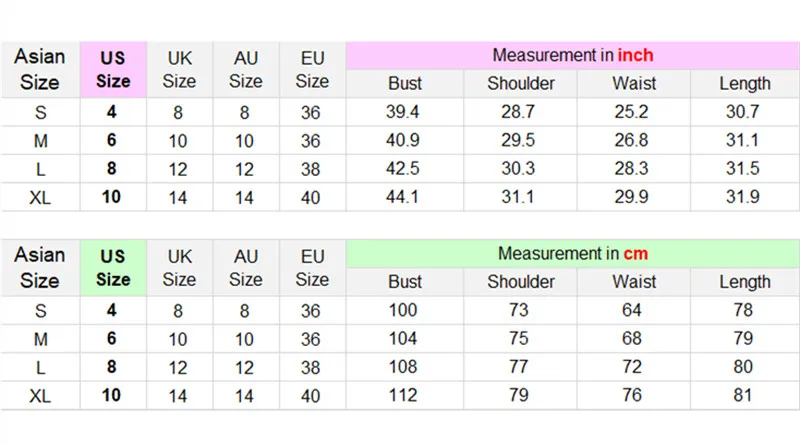
Task: Click Shoulder value 77 in cm table
Action: tap(518, 367)
